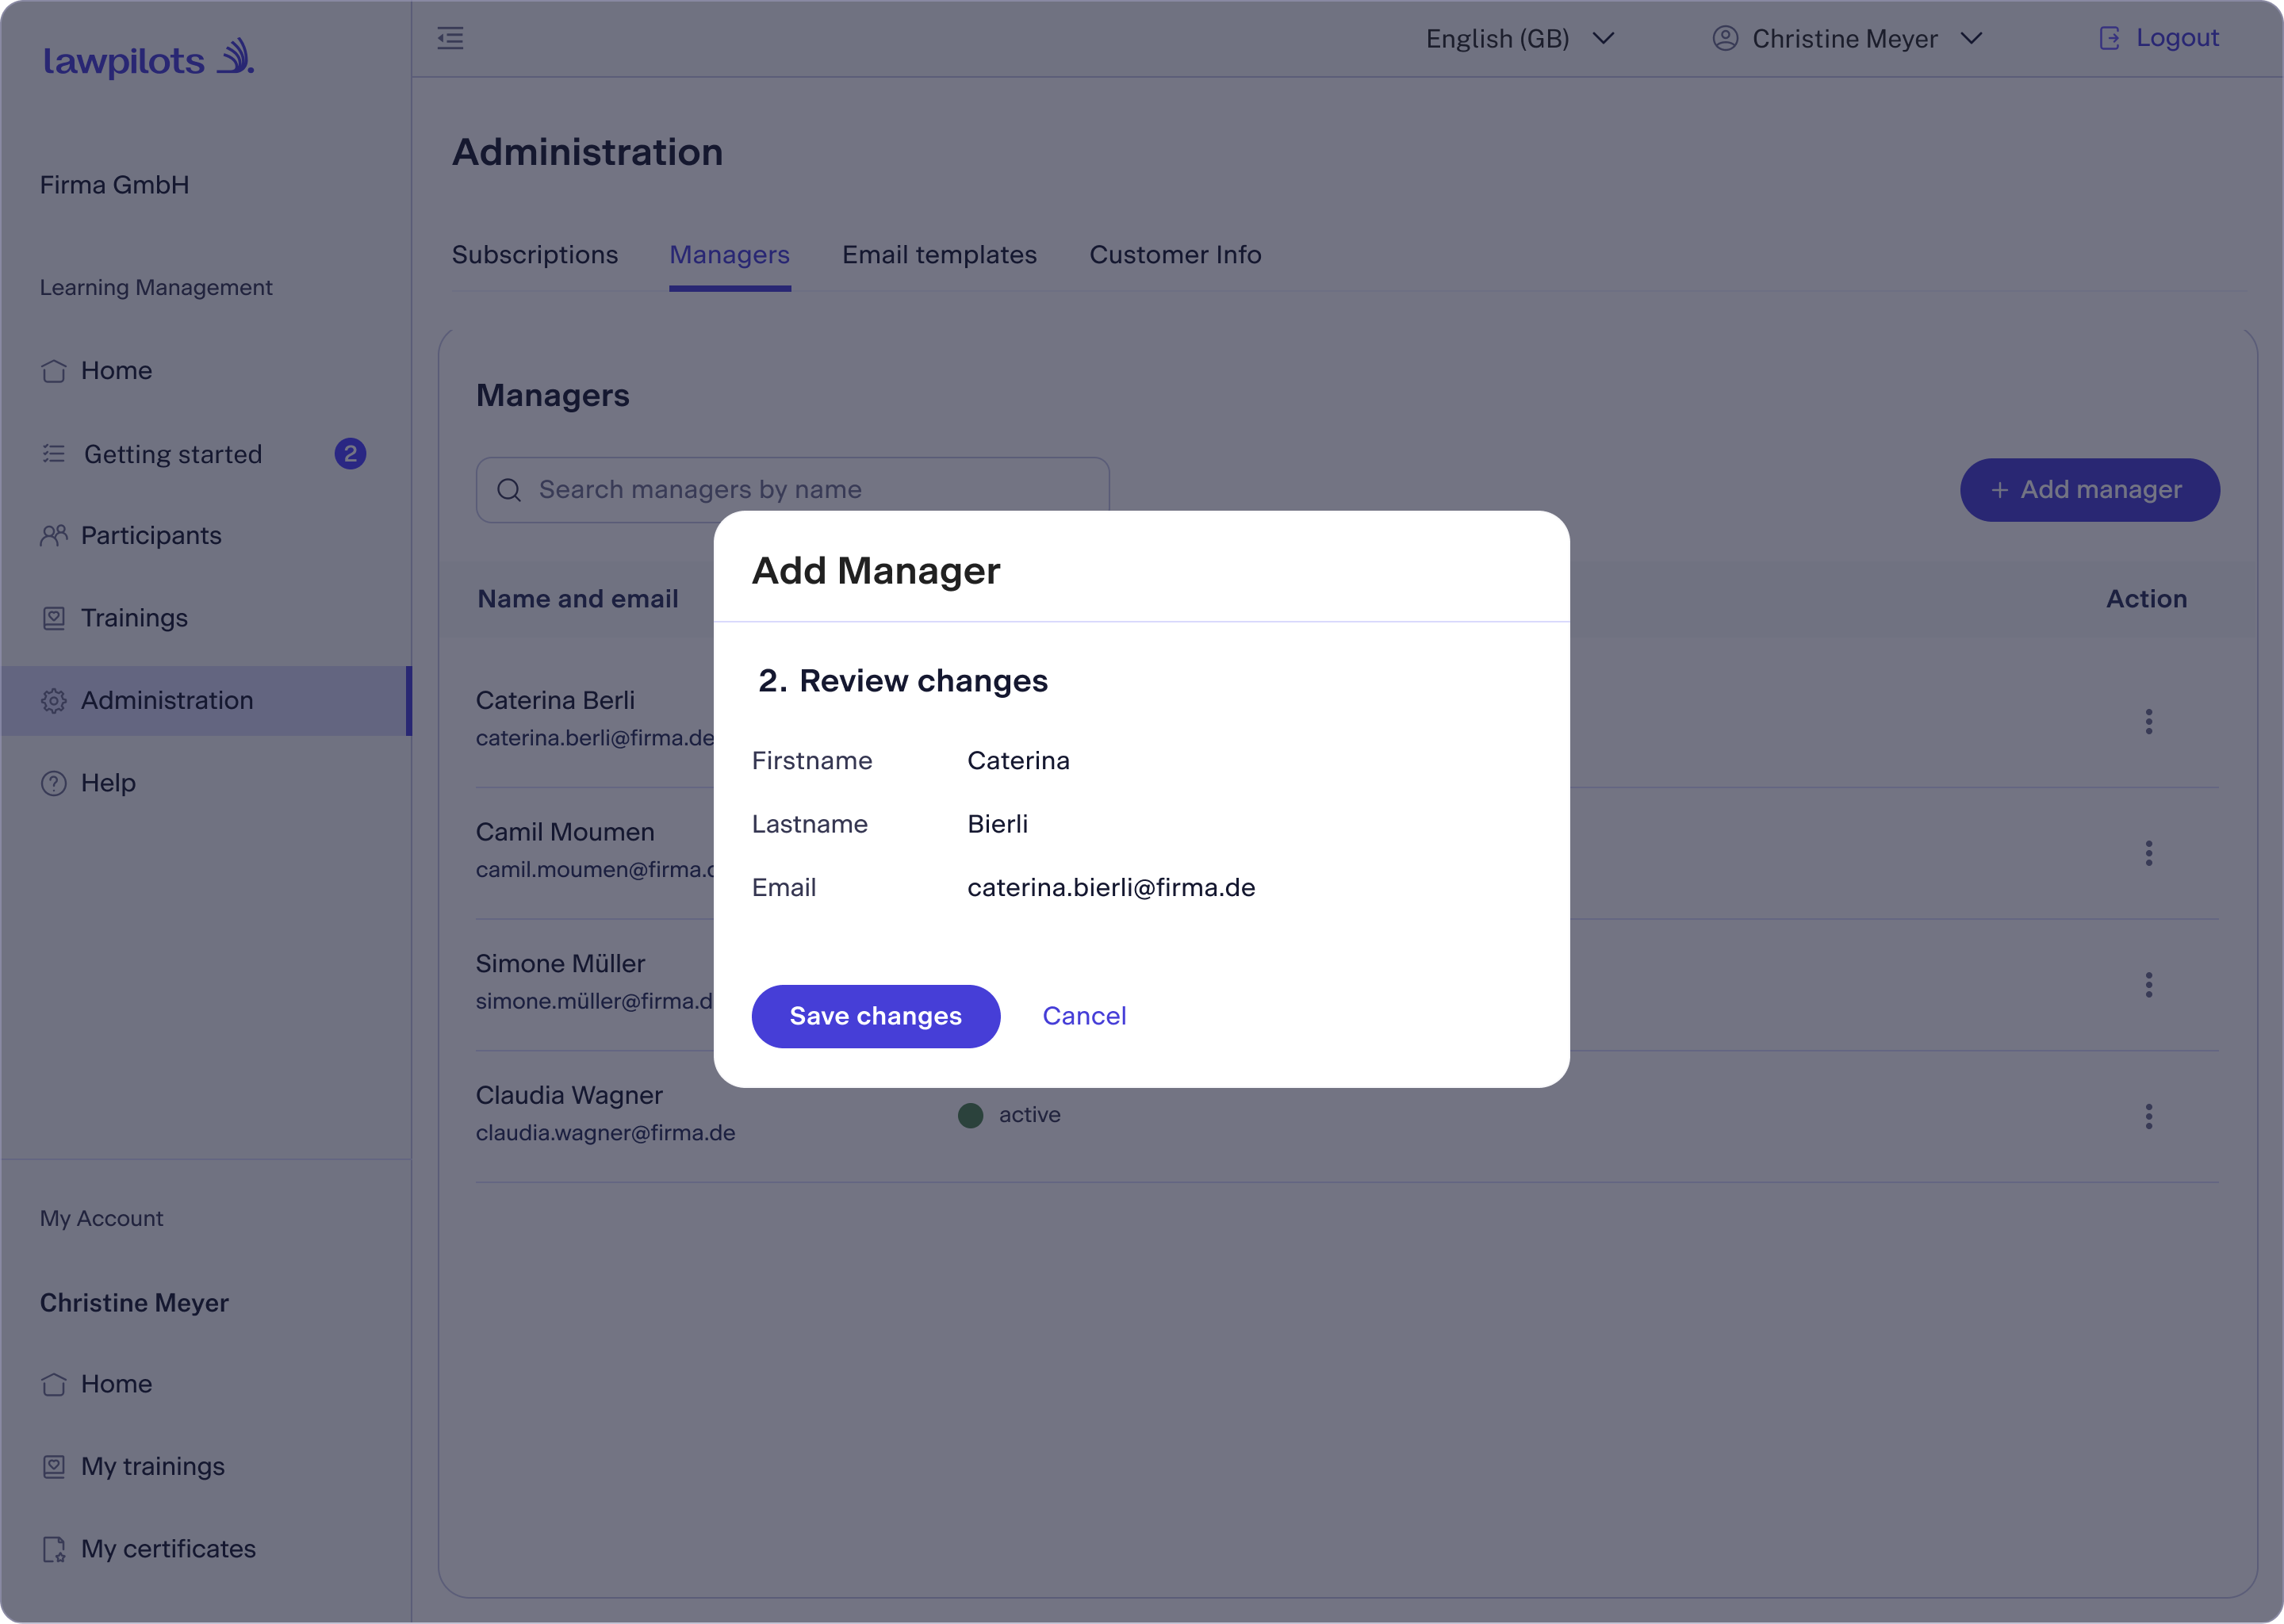2284x1624 pixels.
Task: Open the English (GB) language dropdown
Action: click(1520, 39)
